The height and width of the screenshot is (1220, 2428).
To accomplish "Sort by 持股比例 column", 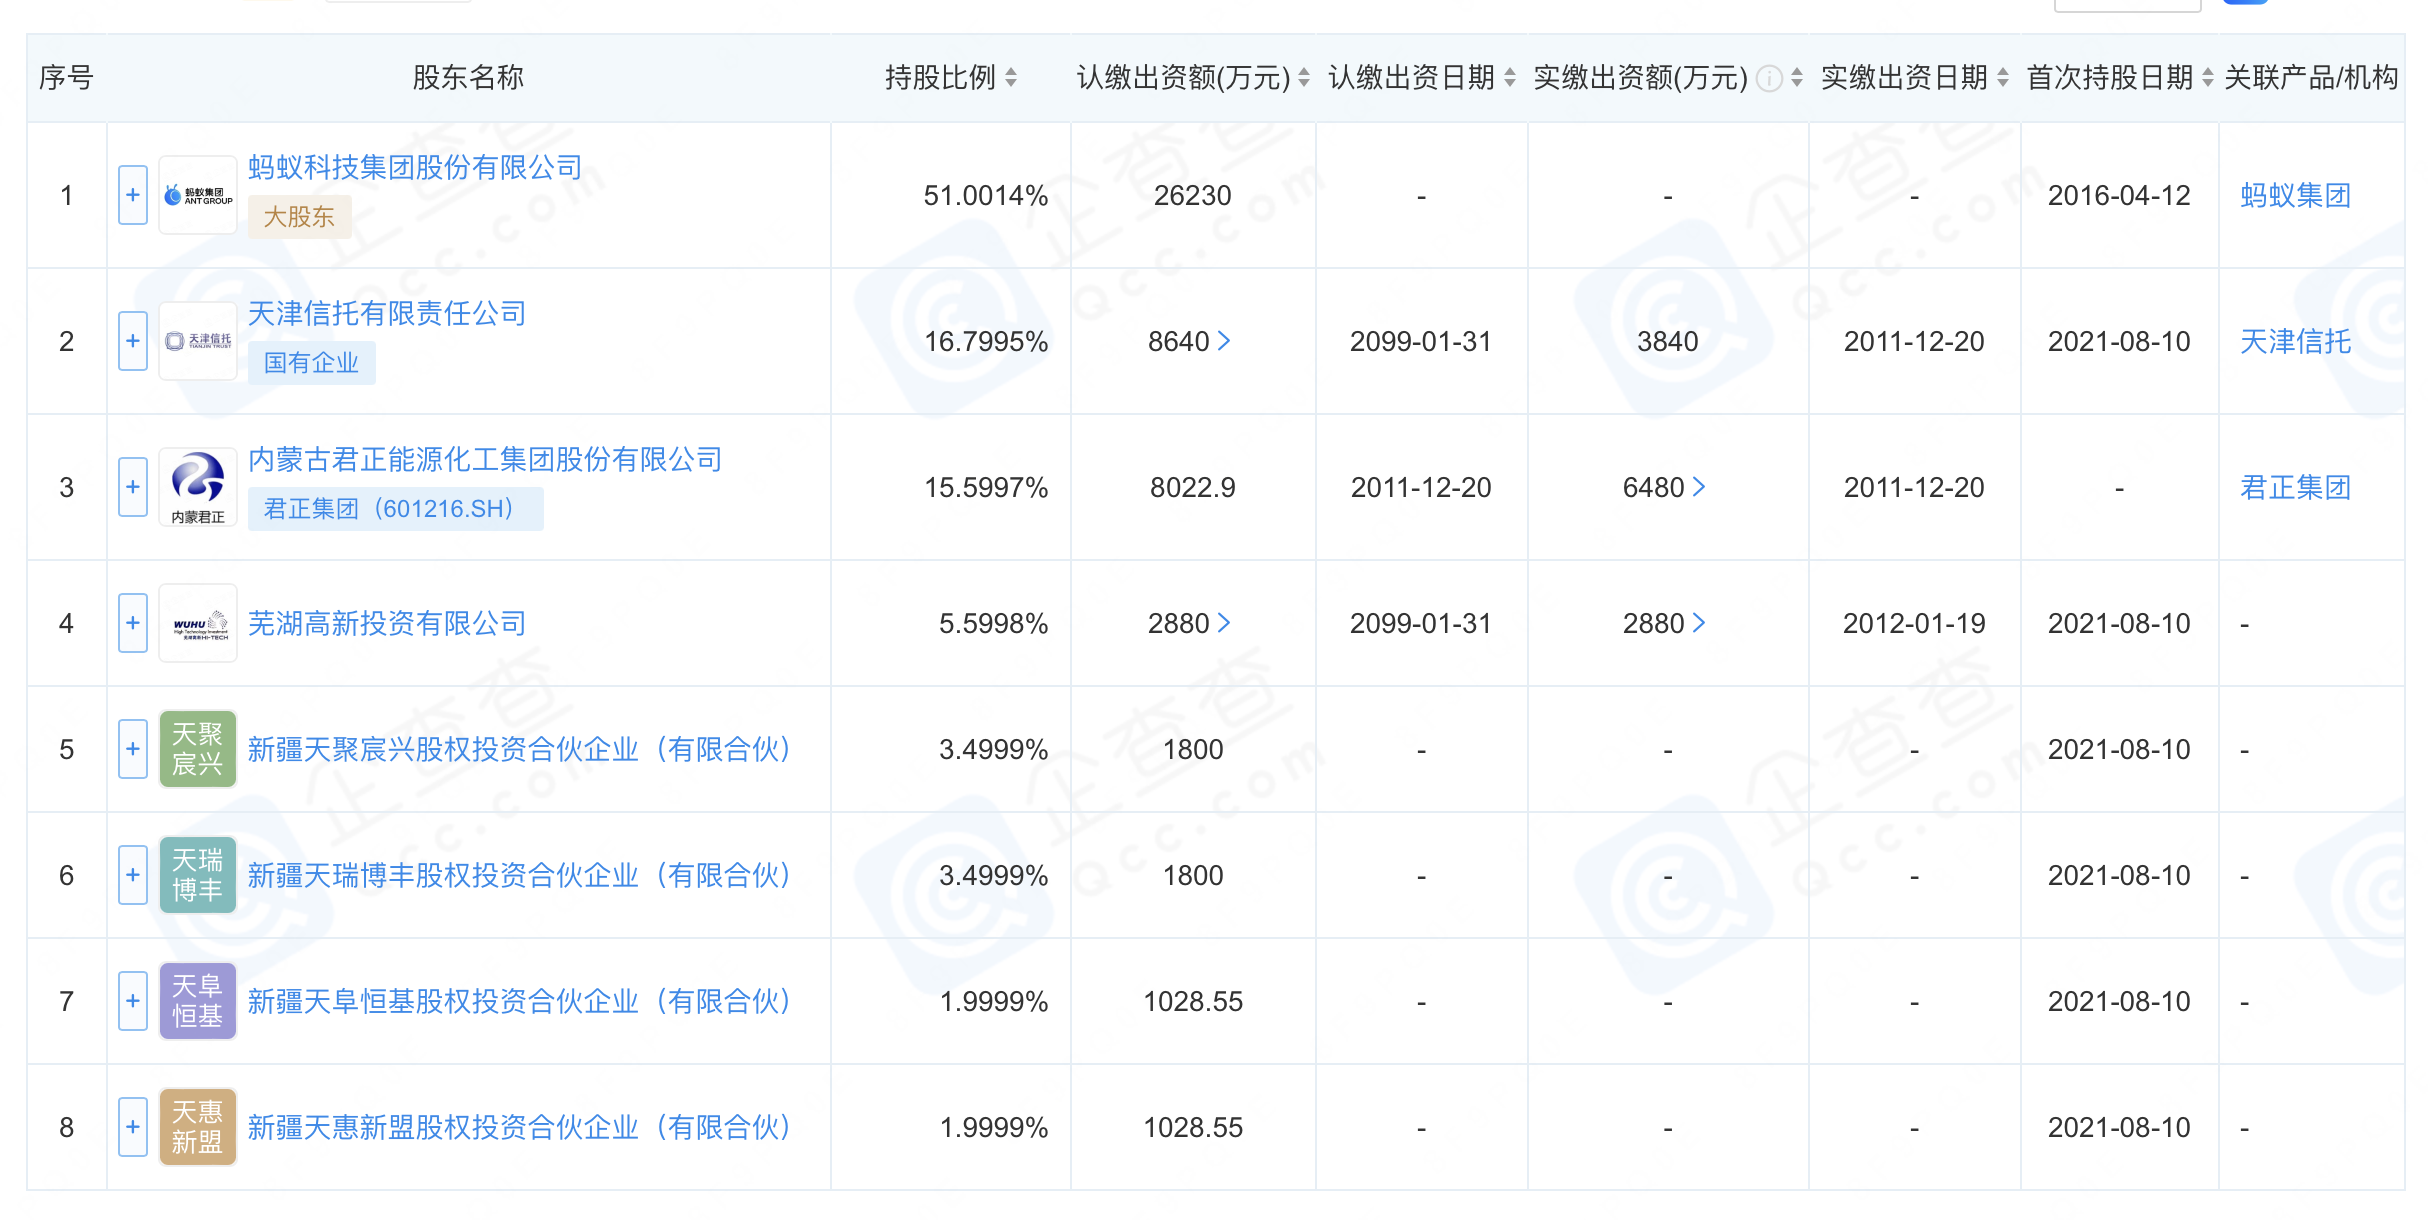I will tap(1011, 78).
